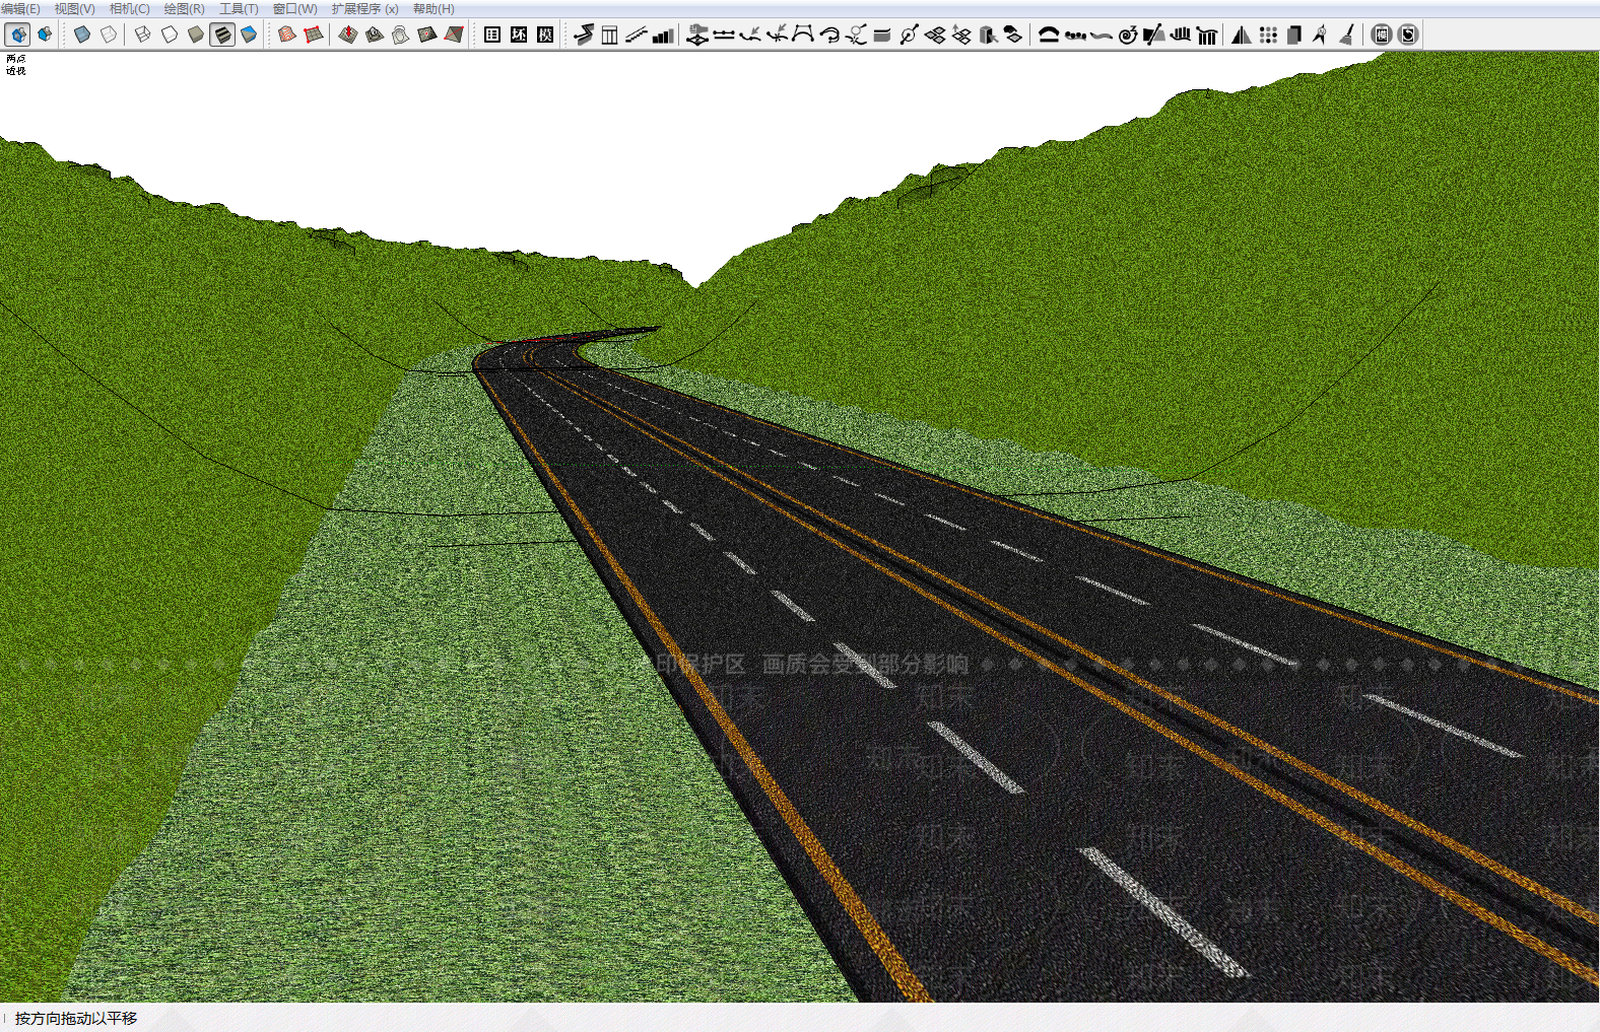Click the window frame plugin icon
This screenshot has height=1032, width=1600.
[610, 35]
